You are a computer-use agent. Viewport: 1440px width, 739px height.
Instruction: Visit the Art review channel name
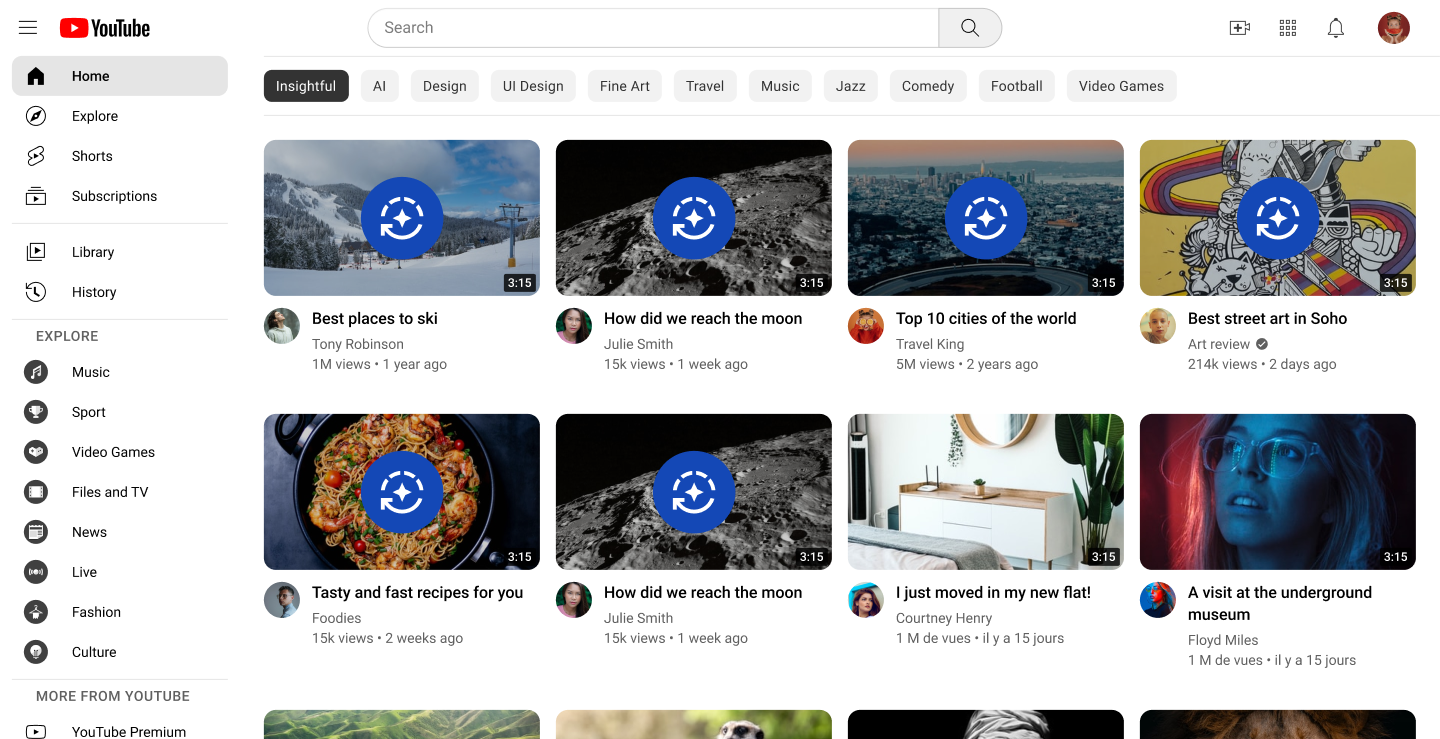[1219, 344]
